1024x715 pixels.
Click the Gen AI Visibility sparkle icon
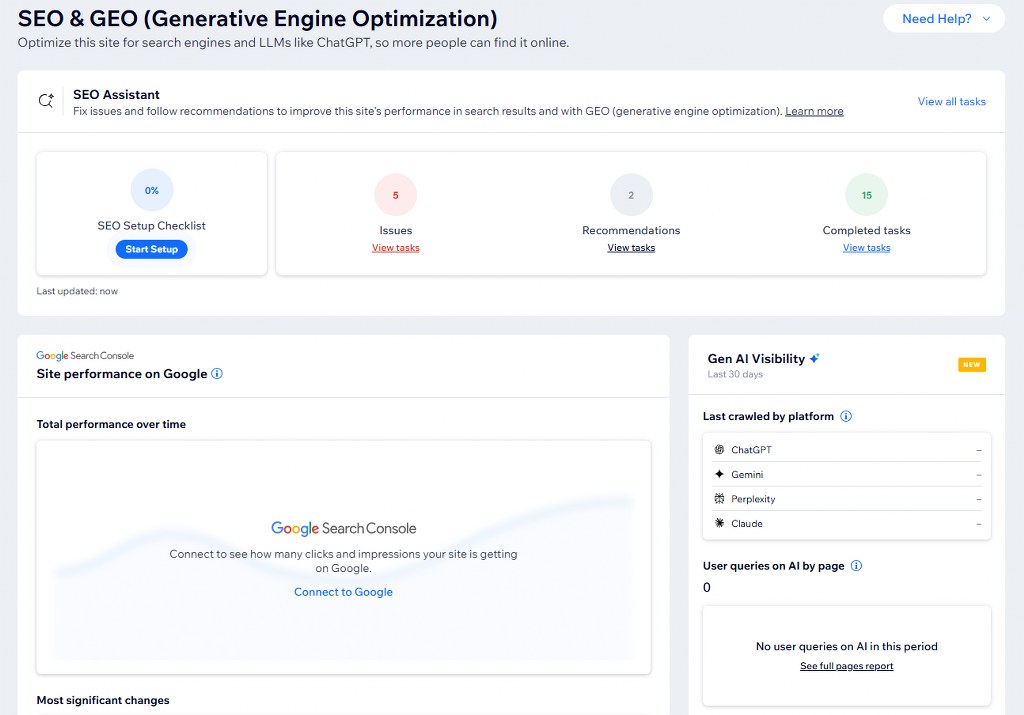(x=814, y=358)
